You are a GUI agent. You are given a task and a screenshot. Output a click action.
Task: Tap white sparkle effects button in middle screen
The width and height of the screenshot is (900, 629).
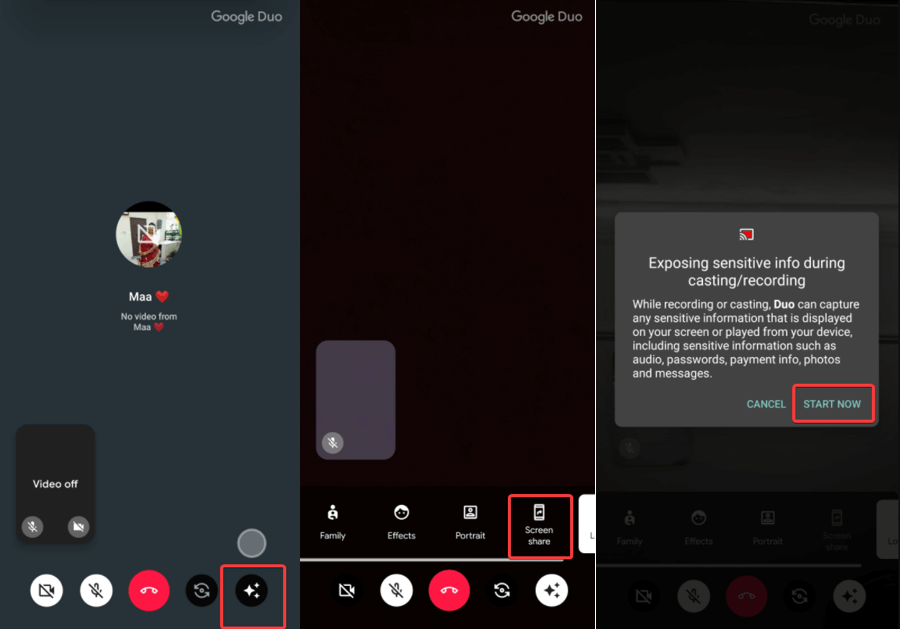(x=552, y=590)
